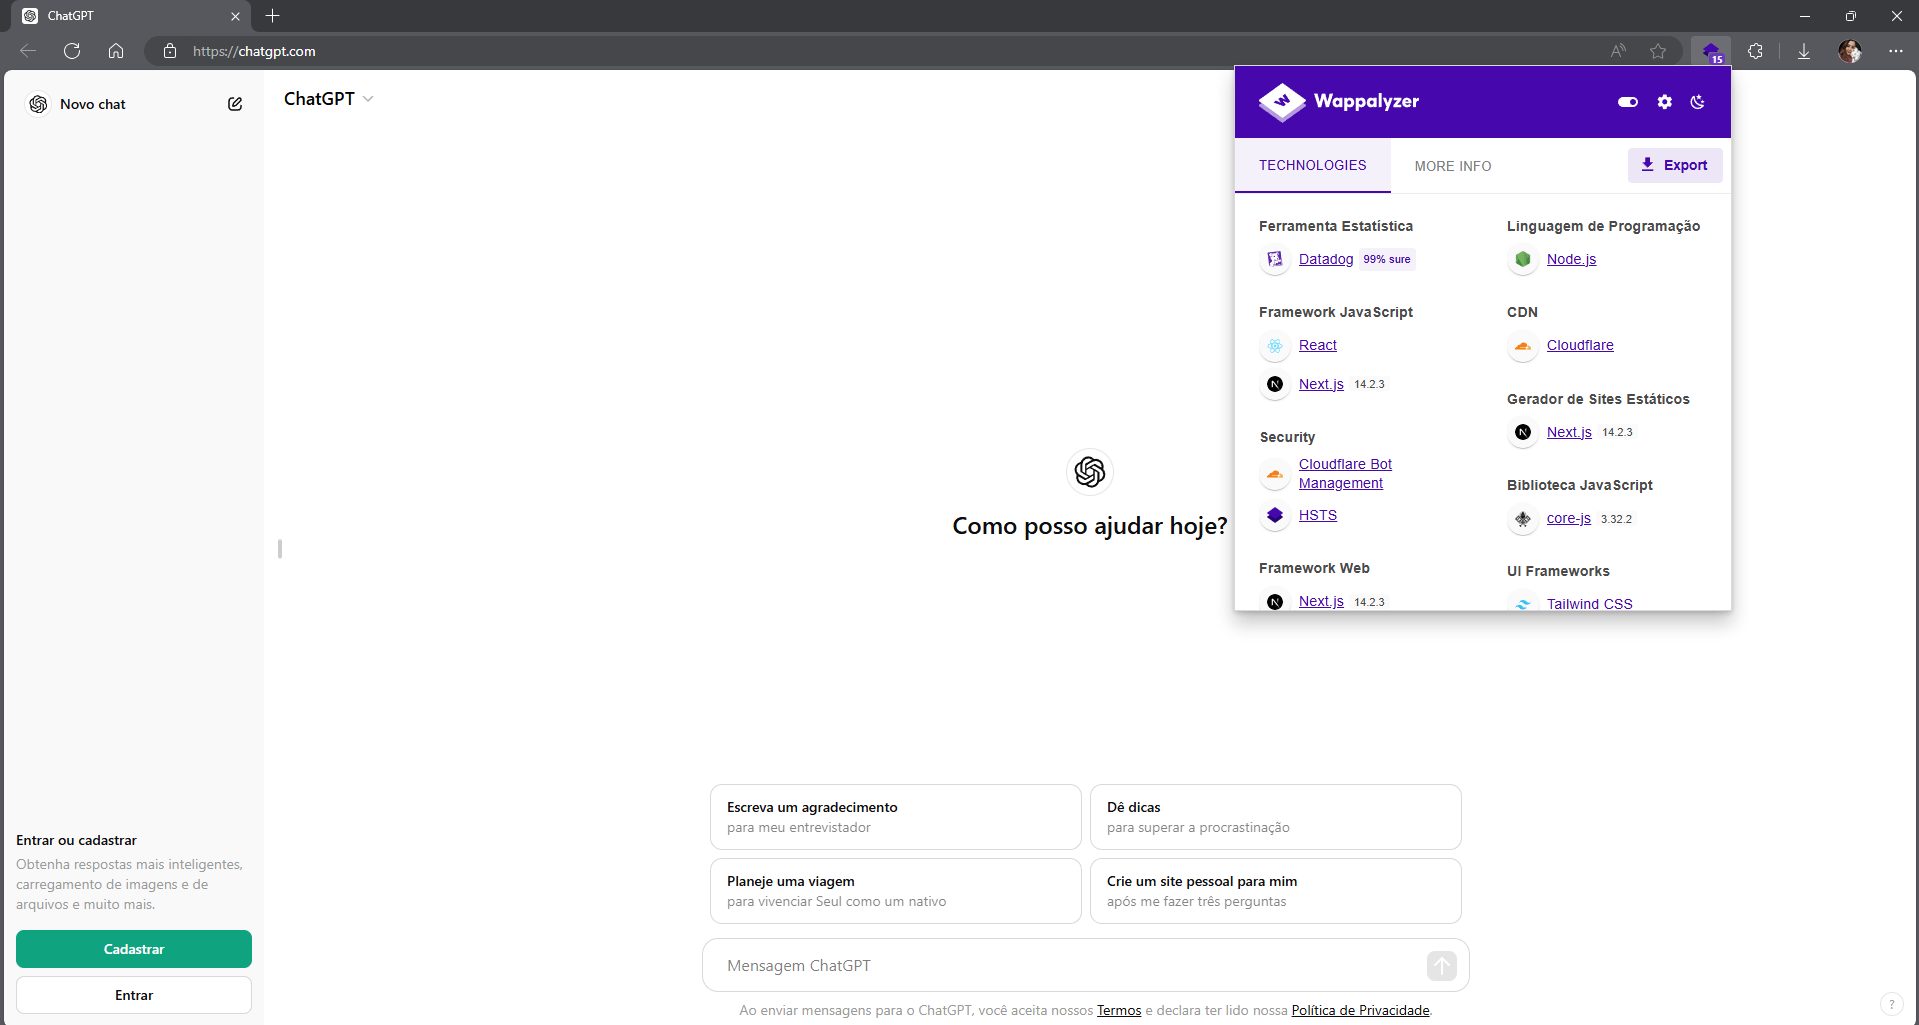Open the HSTS link

(1318, 516)
